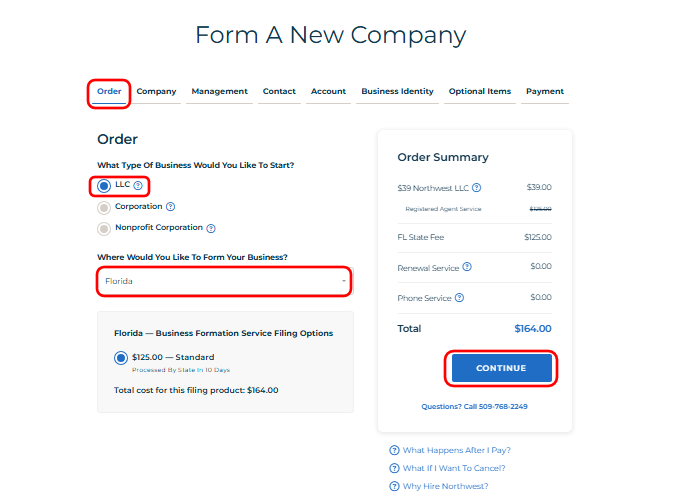Click help icon next to LLC option
Image resolution: width=680 pixels, height=502 pixels.
pyautogui.click(x=138, y=185)
